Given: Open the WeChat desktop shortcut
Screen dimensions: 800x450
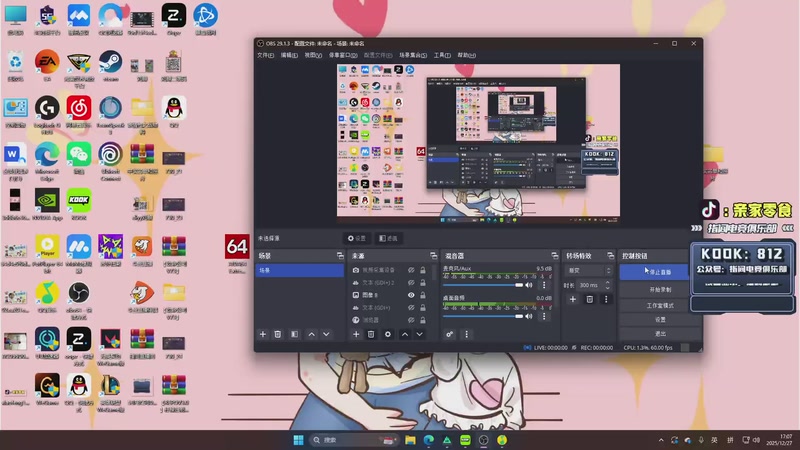Looking at the screenshot, I should [79, 158].
